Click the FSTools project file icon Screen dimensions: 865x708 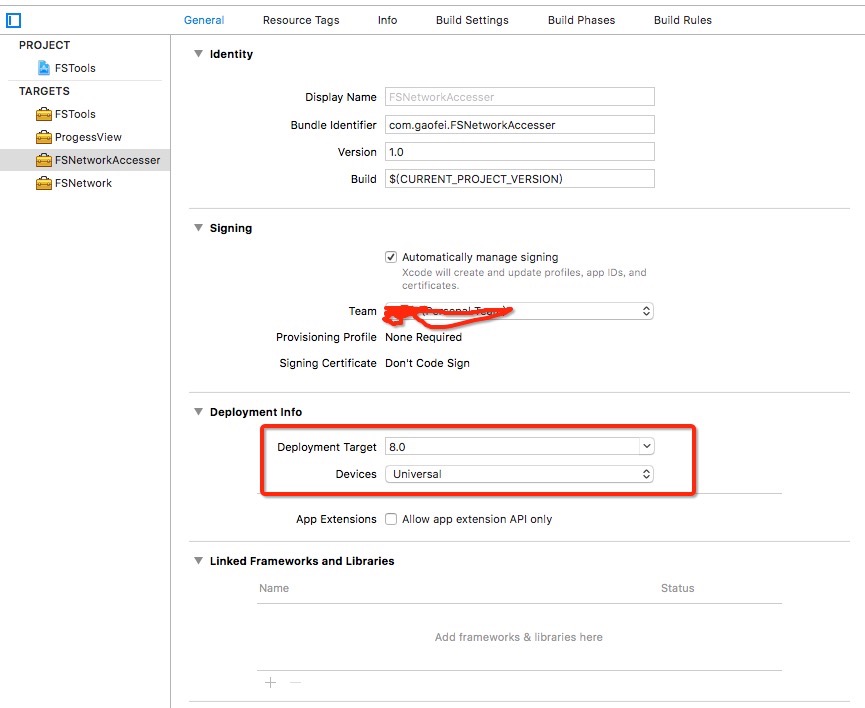(x=44, y=68)
